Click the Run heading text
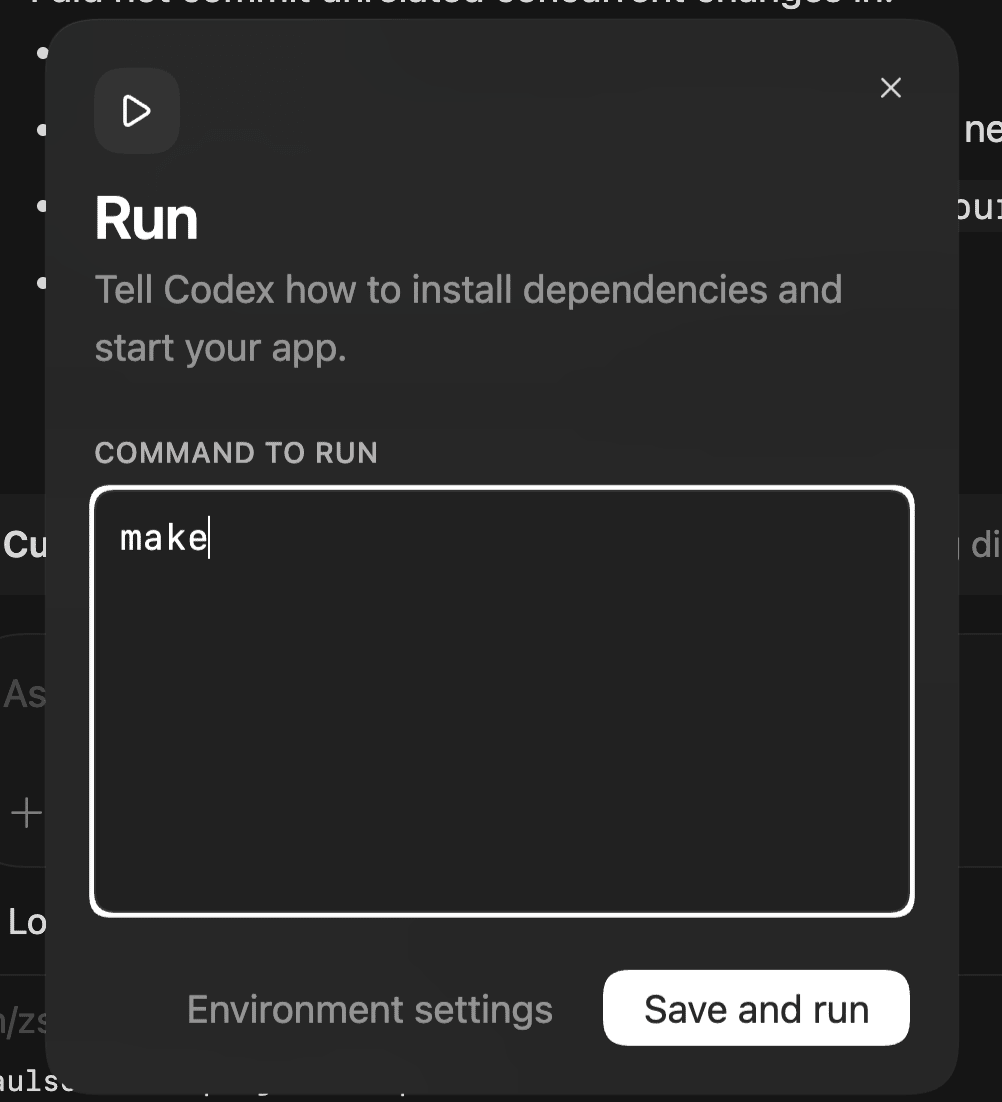 tap(146, 219)
